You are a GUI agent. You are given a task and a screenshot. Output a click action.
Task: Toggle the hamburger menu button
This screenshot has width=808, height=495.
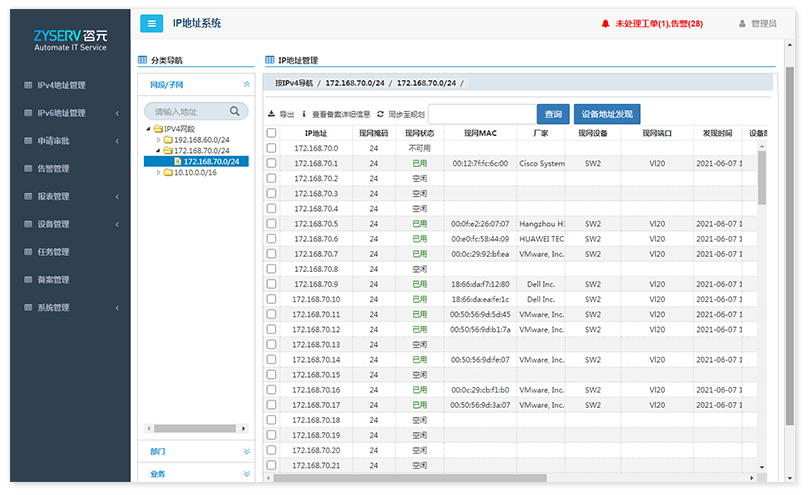[x=152, y=23]
